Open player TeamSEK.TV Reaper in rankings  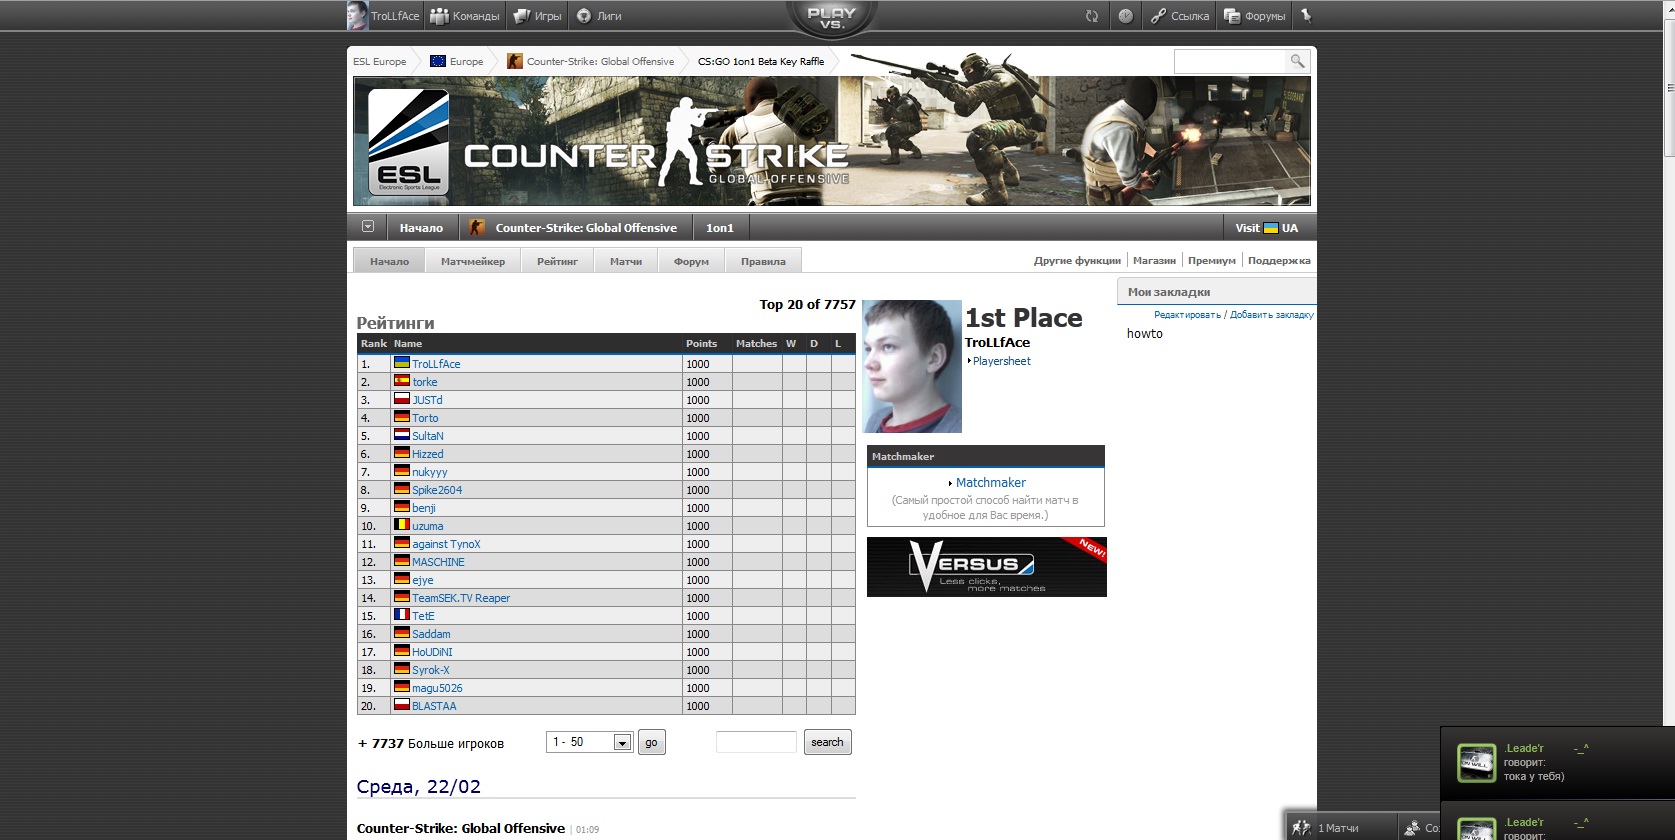pos(461,598)
